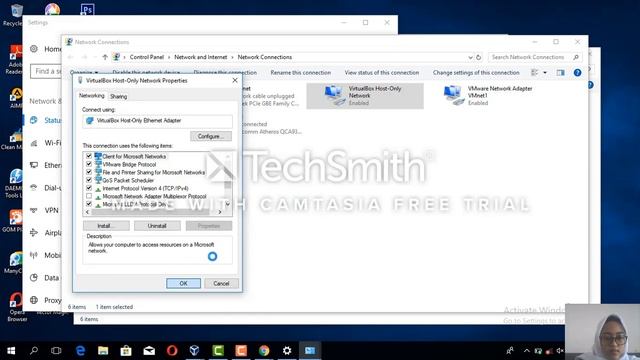Open VirtualBox from the taskbar

[195, 350]
